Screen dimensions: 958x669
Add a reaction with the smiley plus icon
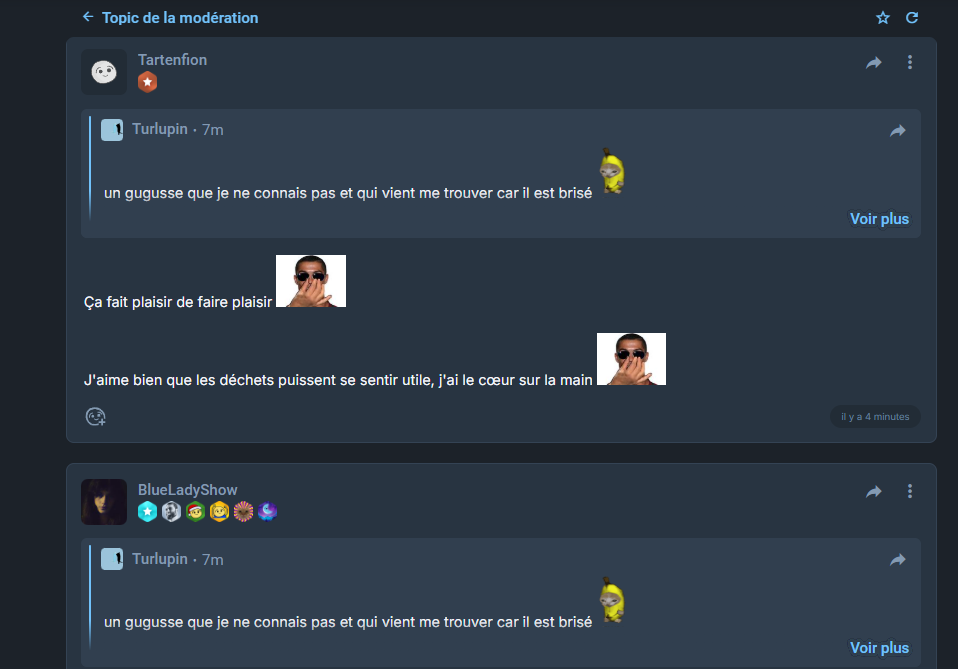coord(95,417)
